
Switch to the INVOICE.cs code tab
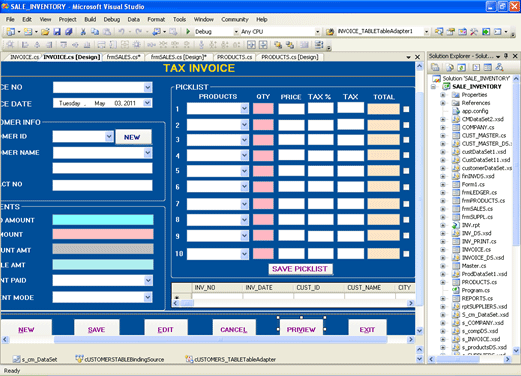coord(24,57)
